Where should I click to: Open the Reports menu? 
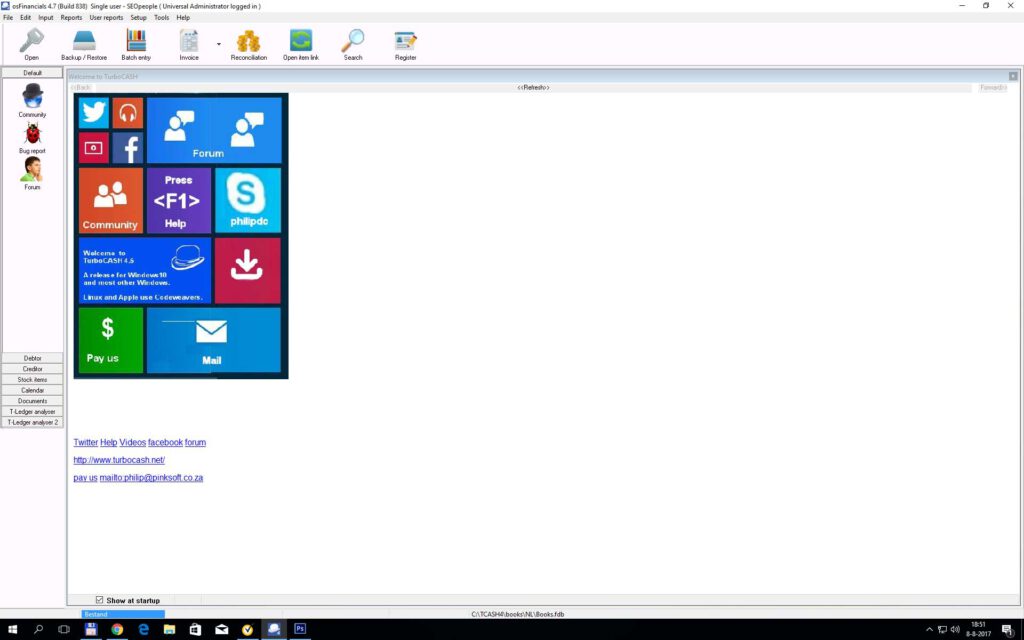click(71, 18)
